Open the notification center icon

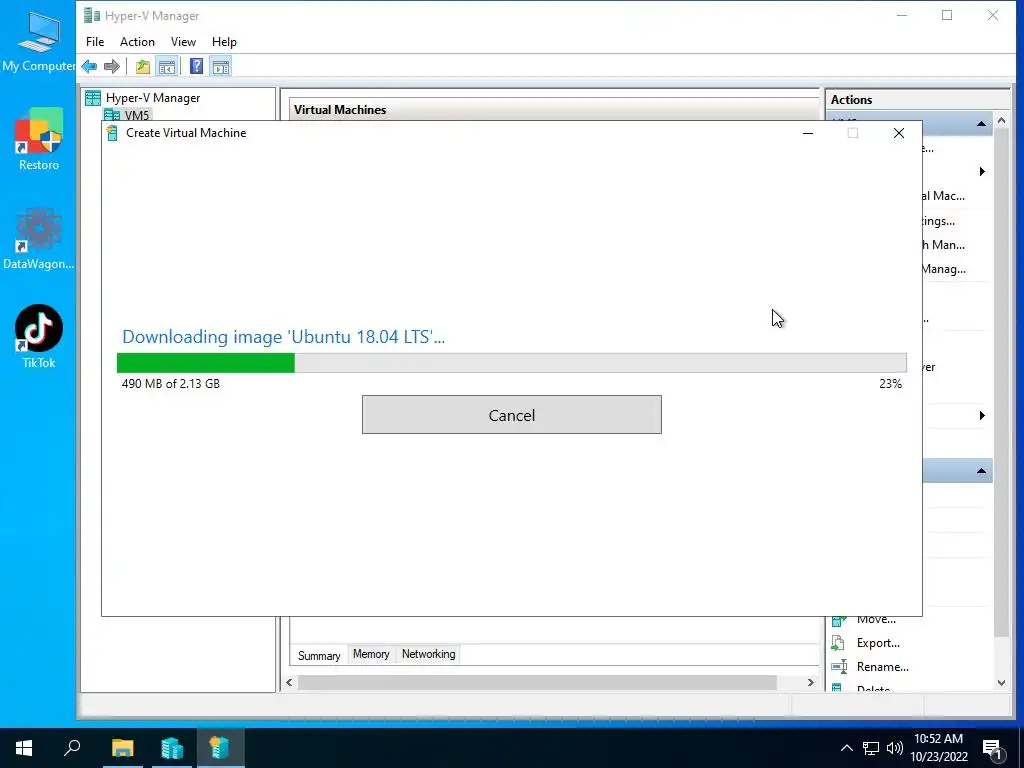[x=993, y=748]
